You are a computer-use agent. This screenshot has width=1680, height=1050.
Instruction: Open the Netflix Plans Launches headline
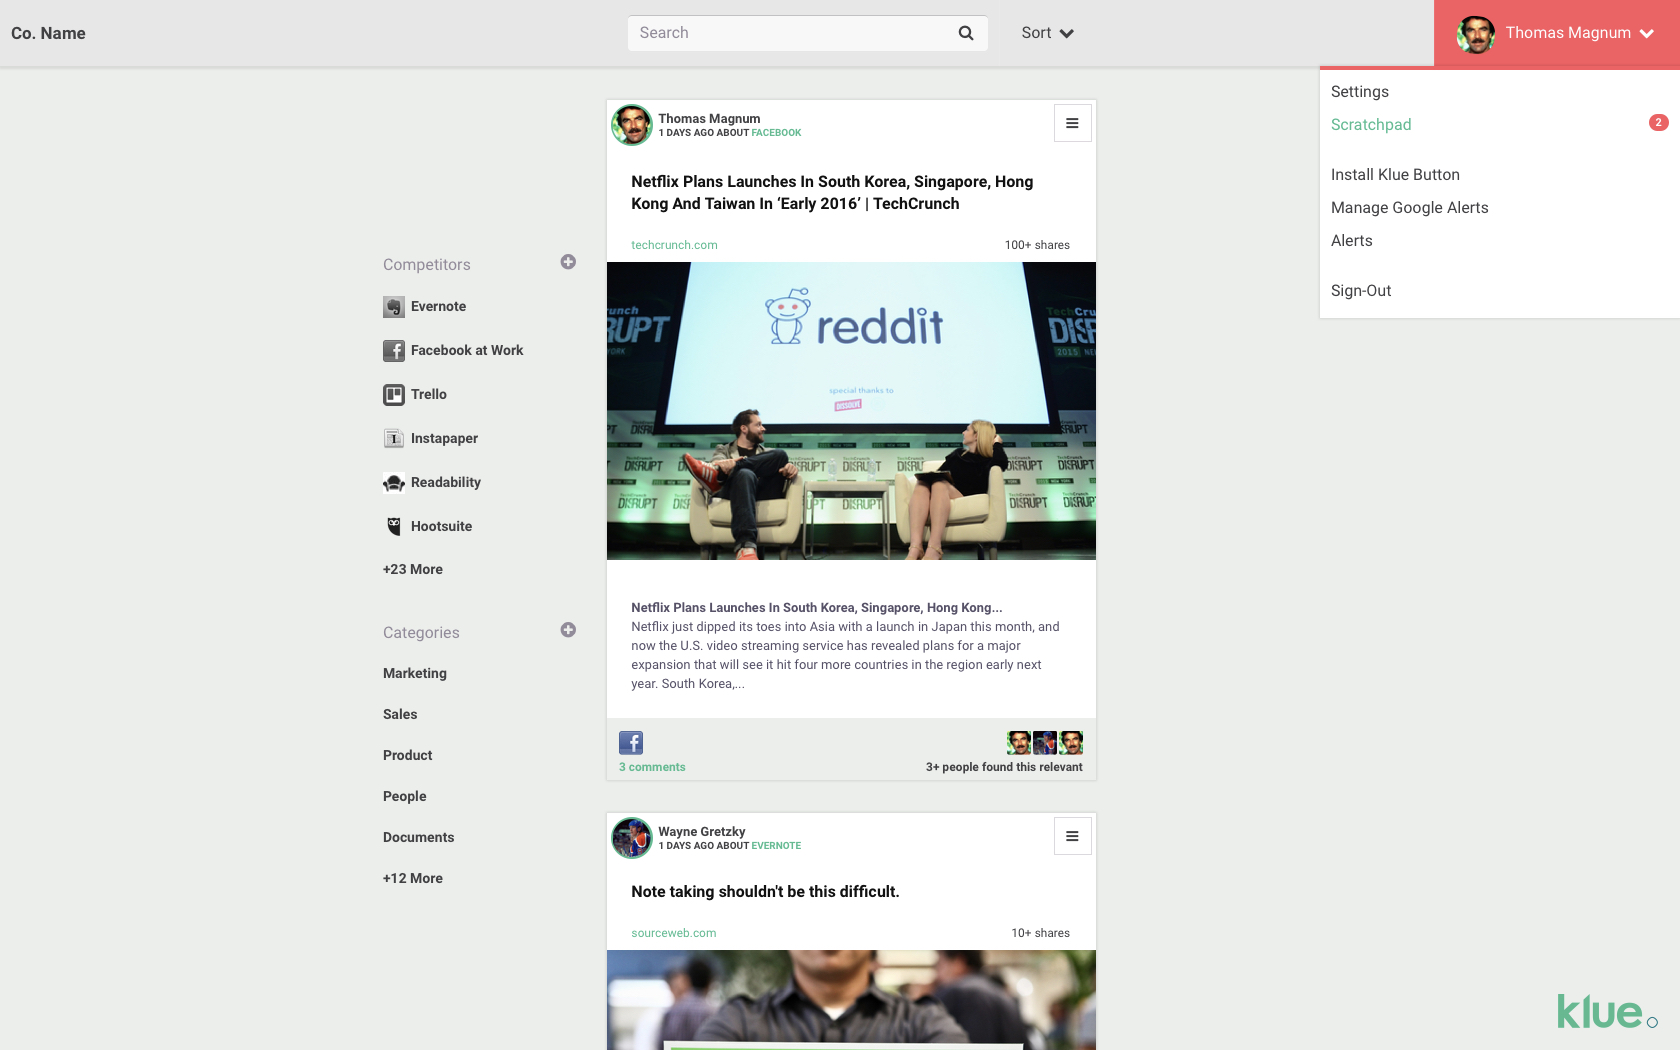point(832,193)
